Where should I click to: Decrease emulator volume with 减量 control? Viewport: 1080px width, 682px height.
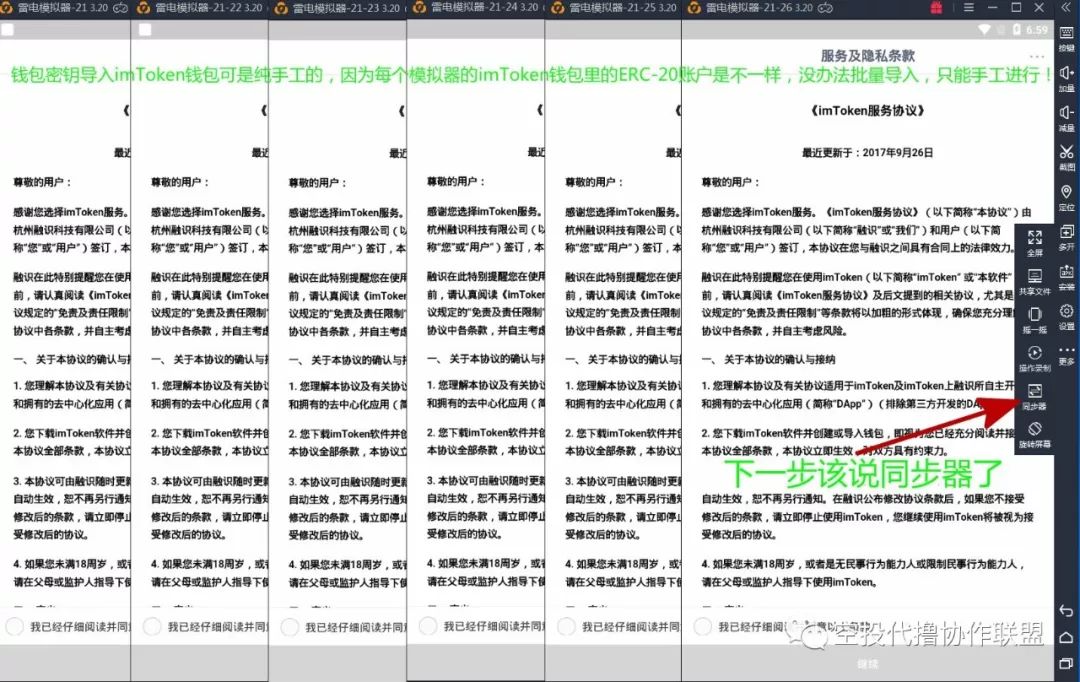pos(1065,115)
